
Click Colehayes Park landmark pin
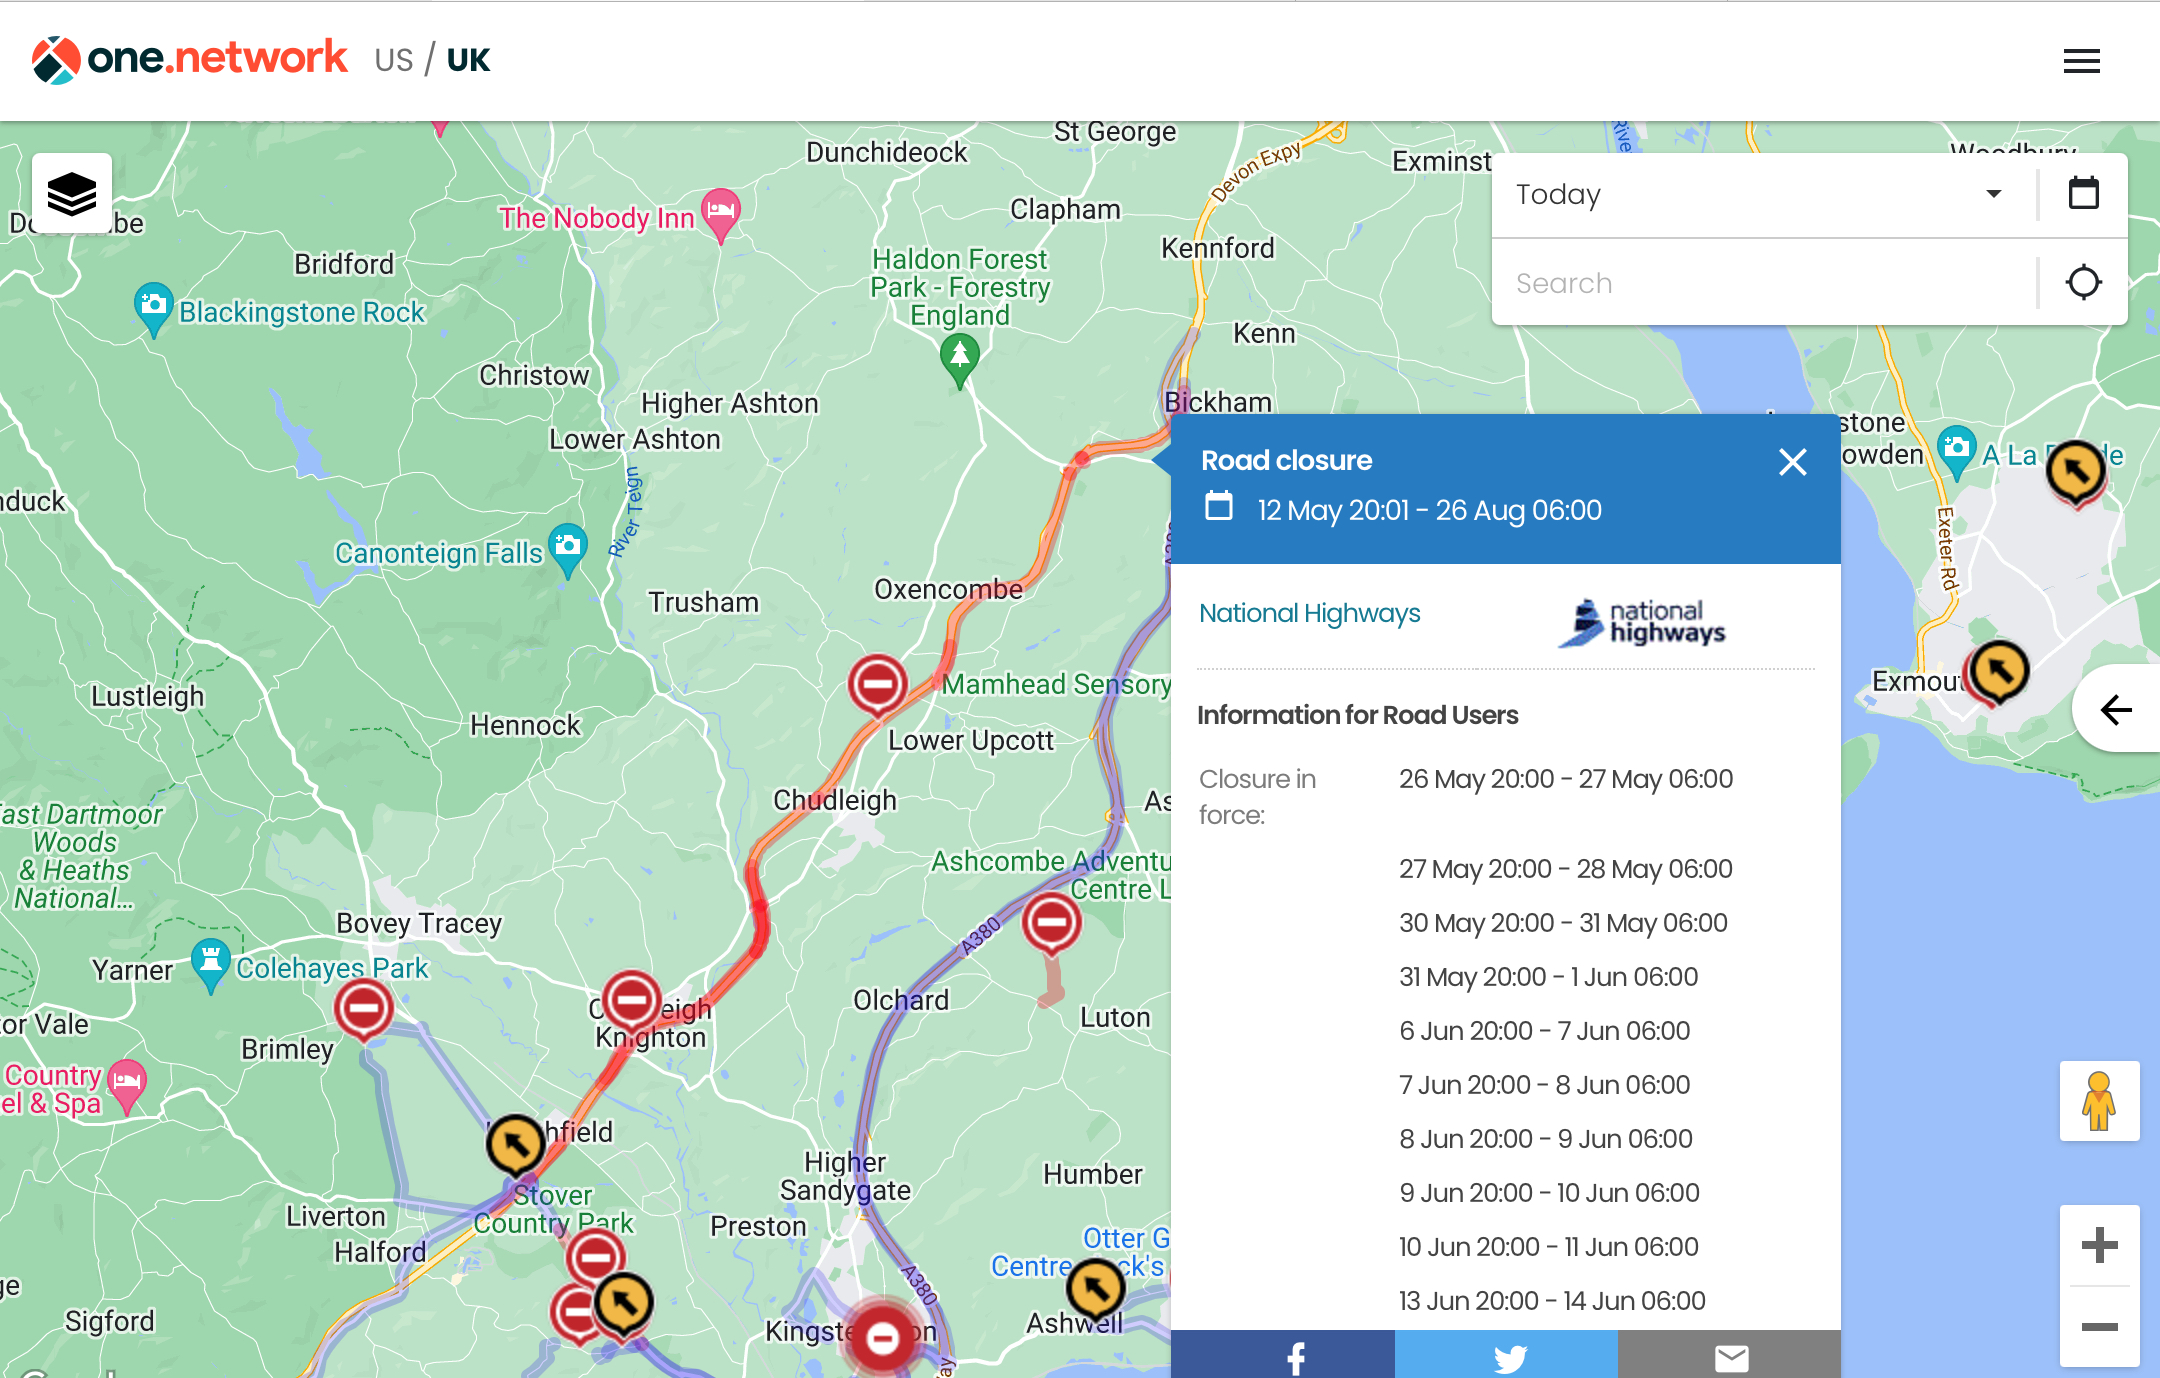pos(210,965)
